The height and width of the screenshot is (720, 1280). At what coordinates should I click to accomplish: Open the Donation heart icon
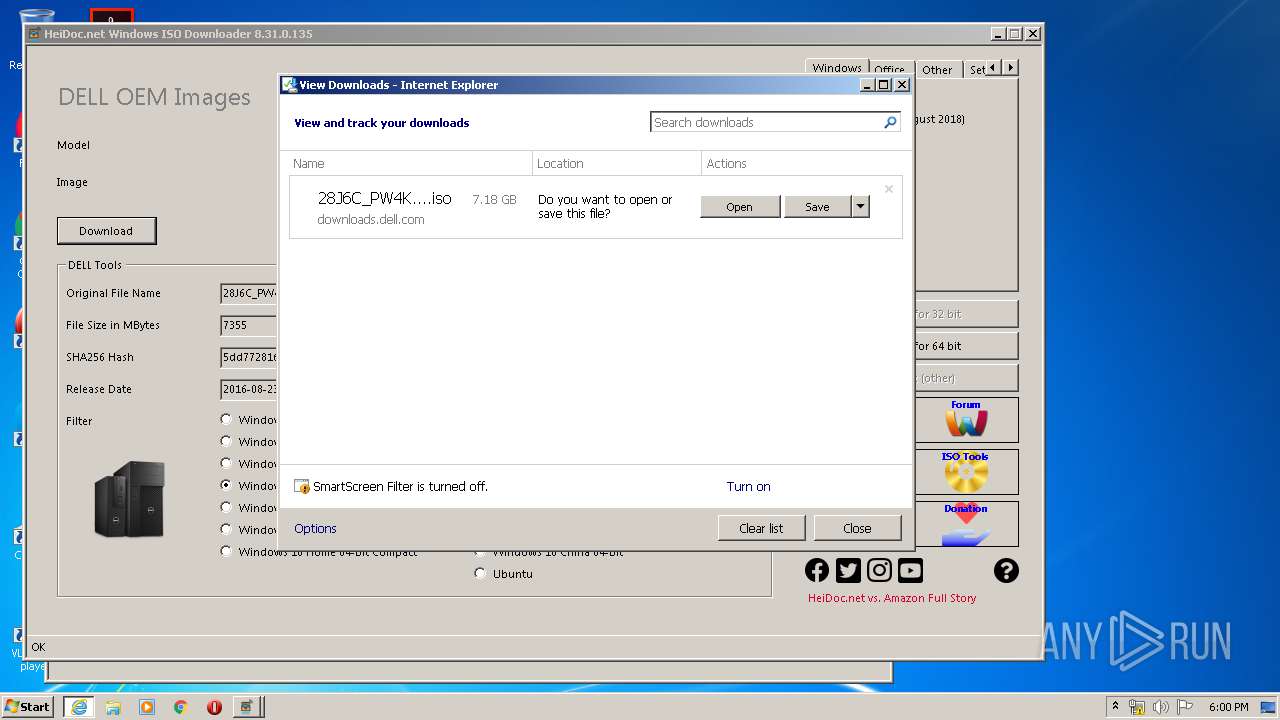click(966, 524)
